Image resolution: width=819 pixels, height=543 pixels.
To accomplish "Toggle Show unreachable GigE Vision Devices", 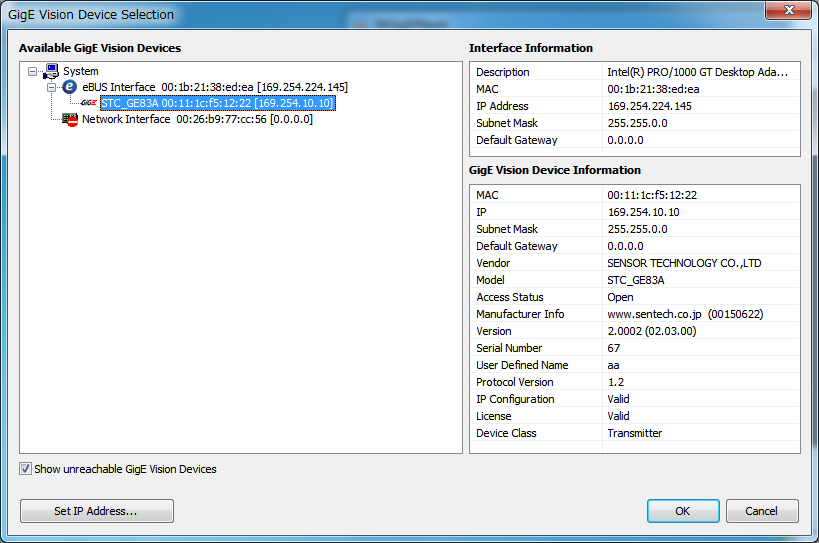I will point(25,469).
